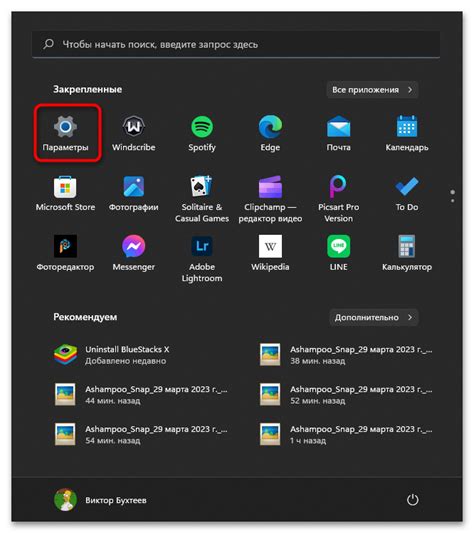The image size is (474, 533).
Task: Launch the To Do app
Action: coord(407,186)
